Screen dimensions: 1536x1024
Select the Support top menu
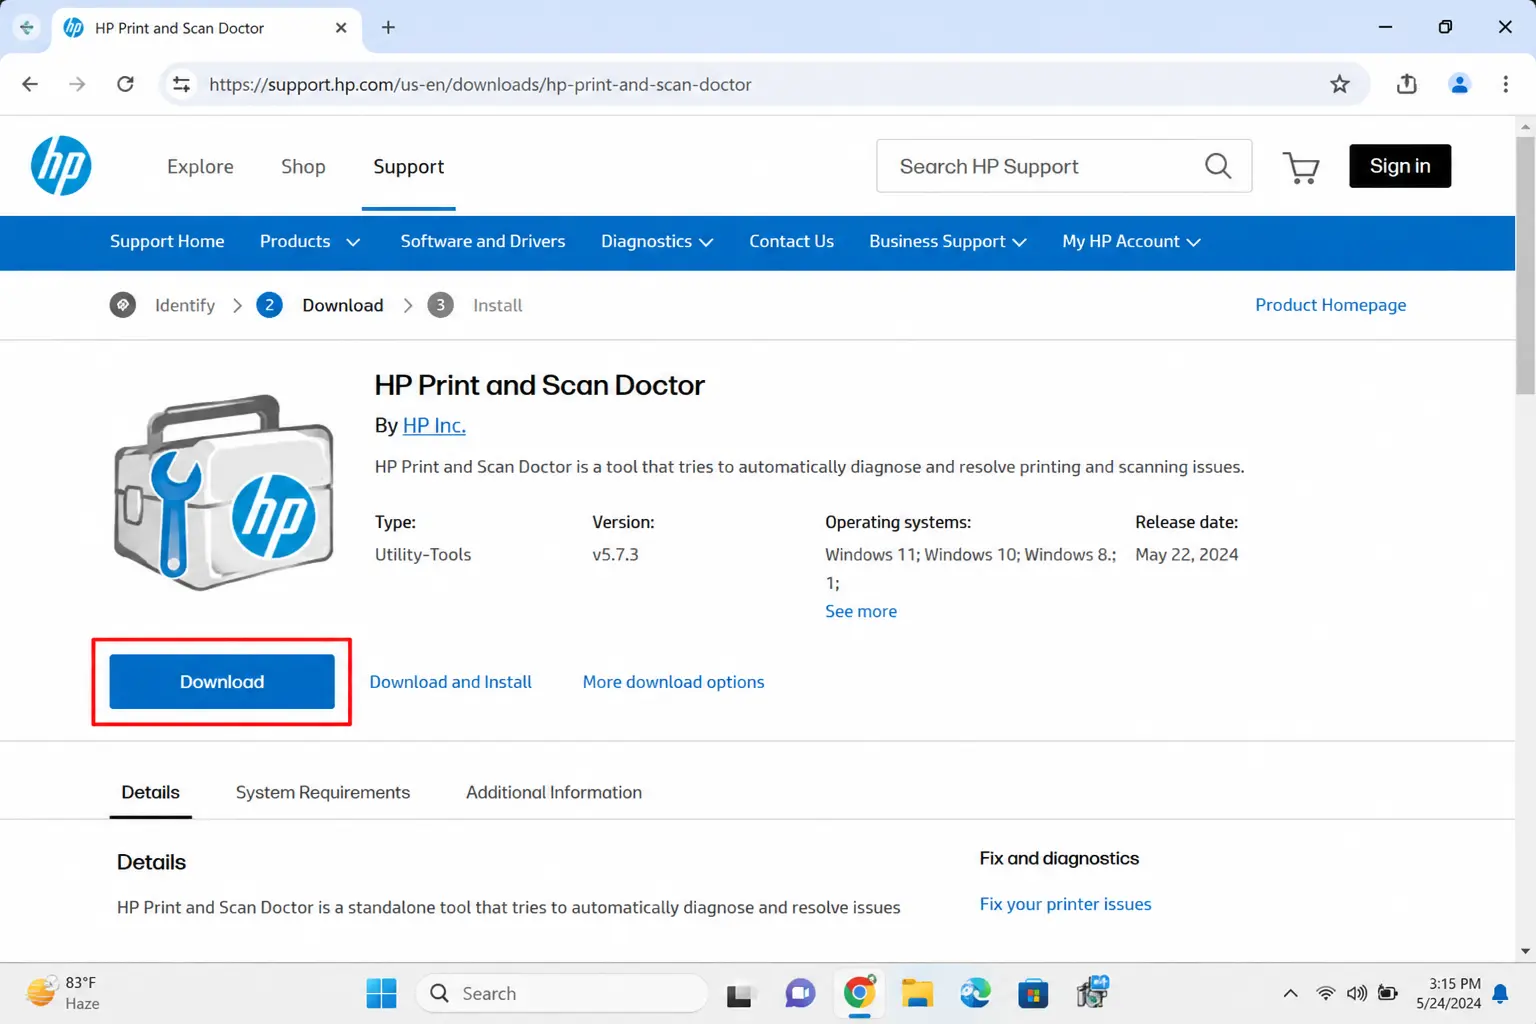tap(408, 167)
